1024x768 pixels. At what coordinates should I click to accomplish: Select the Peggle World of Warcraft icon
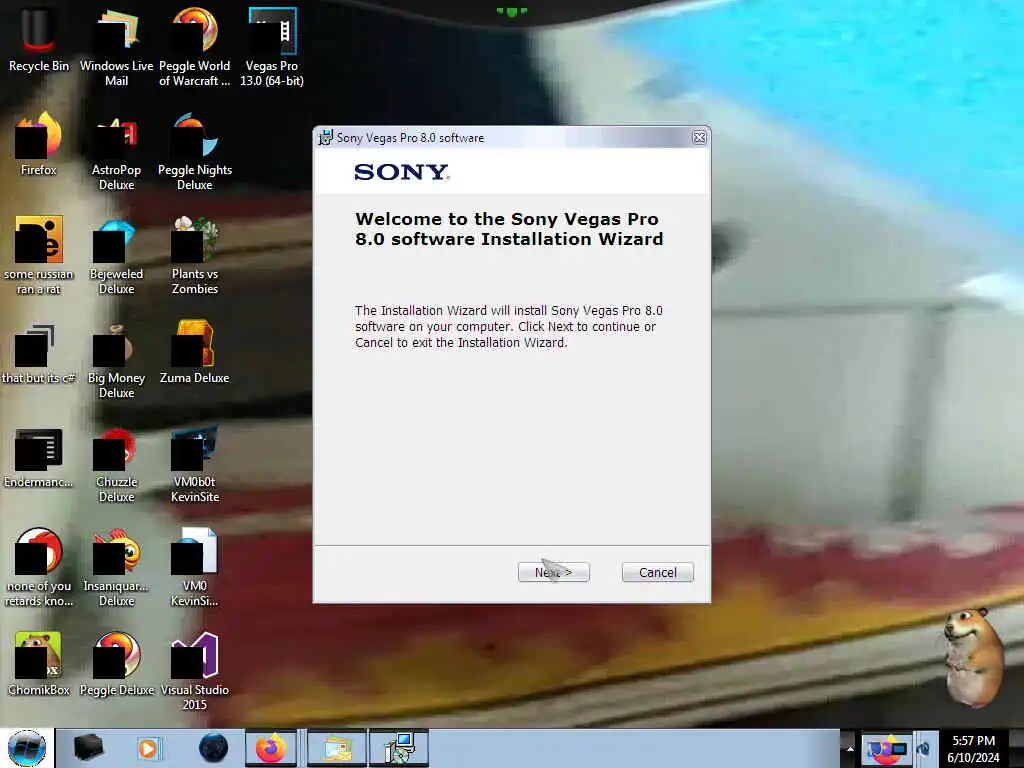coord(195,46)
